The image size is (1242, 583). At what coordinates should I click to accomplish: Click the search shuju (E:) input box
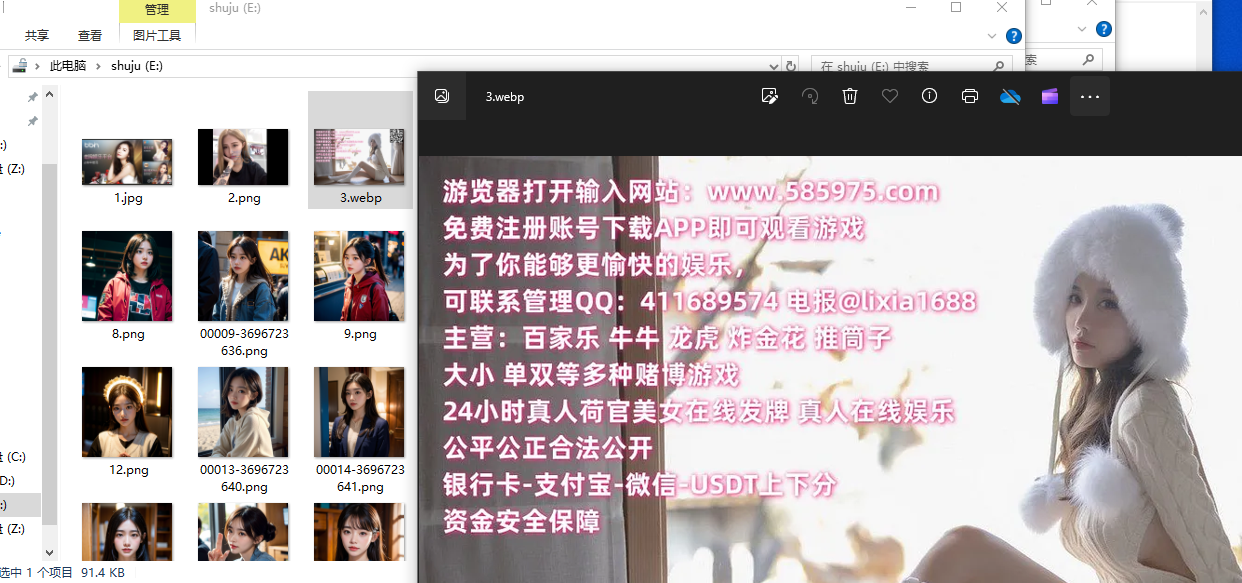click(900, 66)
